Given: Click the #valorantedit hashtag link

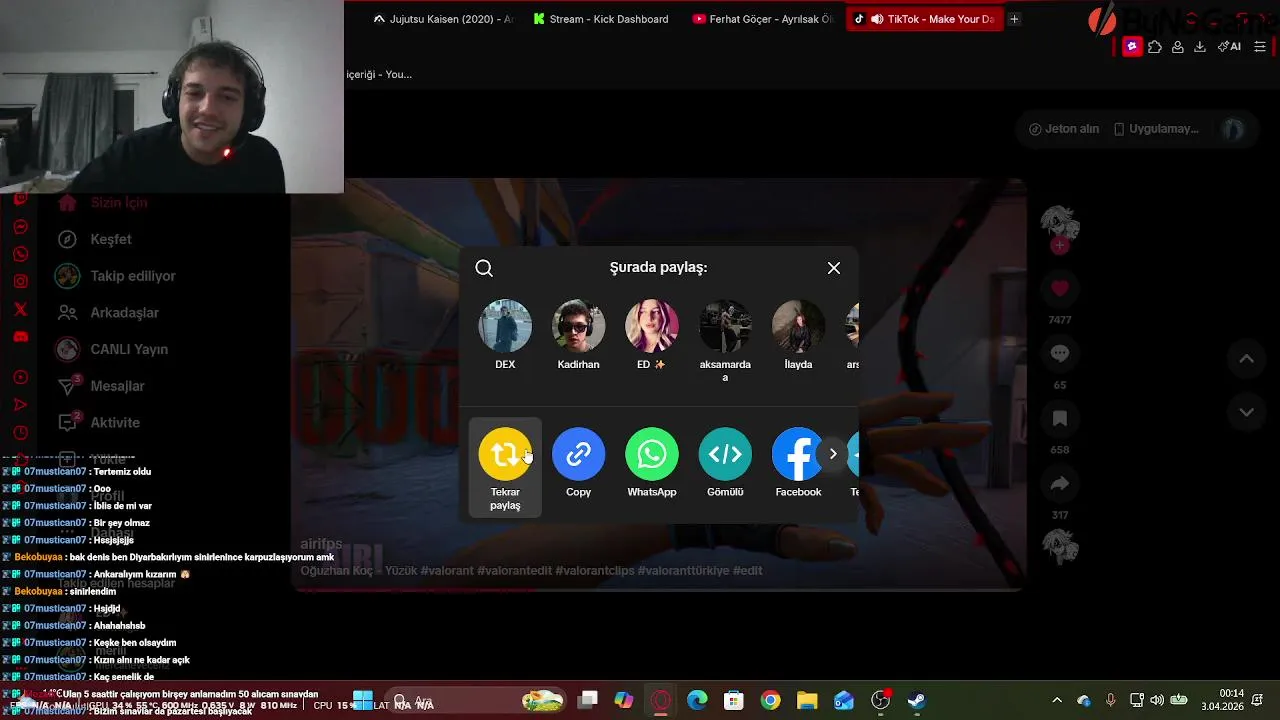Looking at the screenshot, I should click(x=515, y=570).
